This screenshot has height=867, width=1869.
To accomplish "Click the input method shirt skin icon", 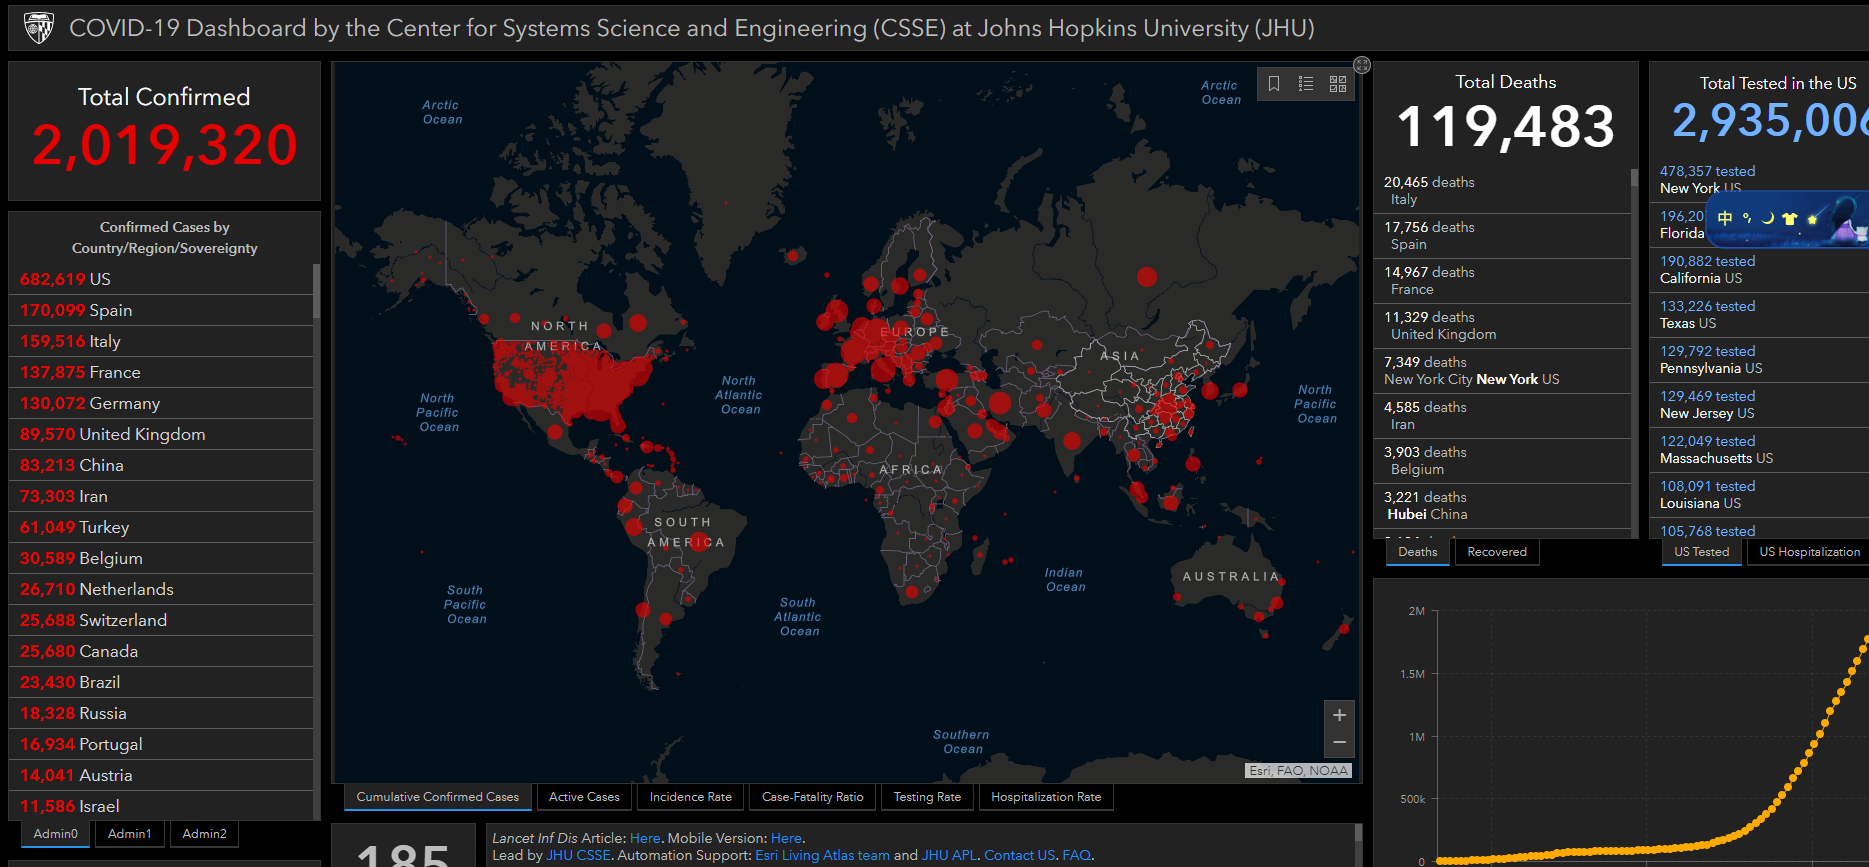I will coord(1790,218).
